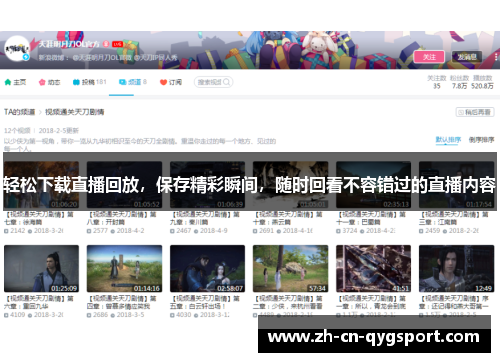
Task: Focus the 搜索视频 search field
Action: click(213, 82)
